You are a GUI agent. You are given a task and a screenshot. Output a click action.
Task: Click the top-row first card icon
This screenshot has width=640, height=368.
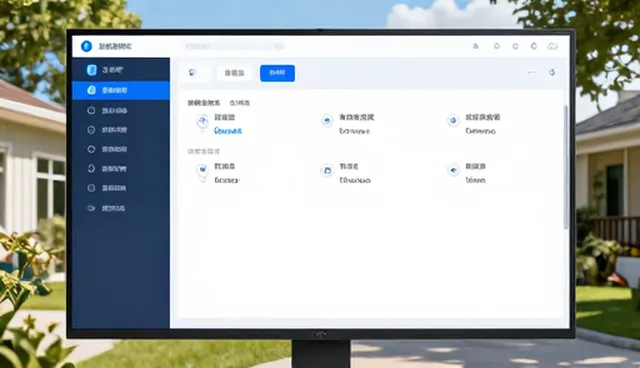pyautogui.click(x=202, y=122)
